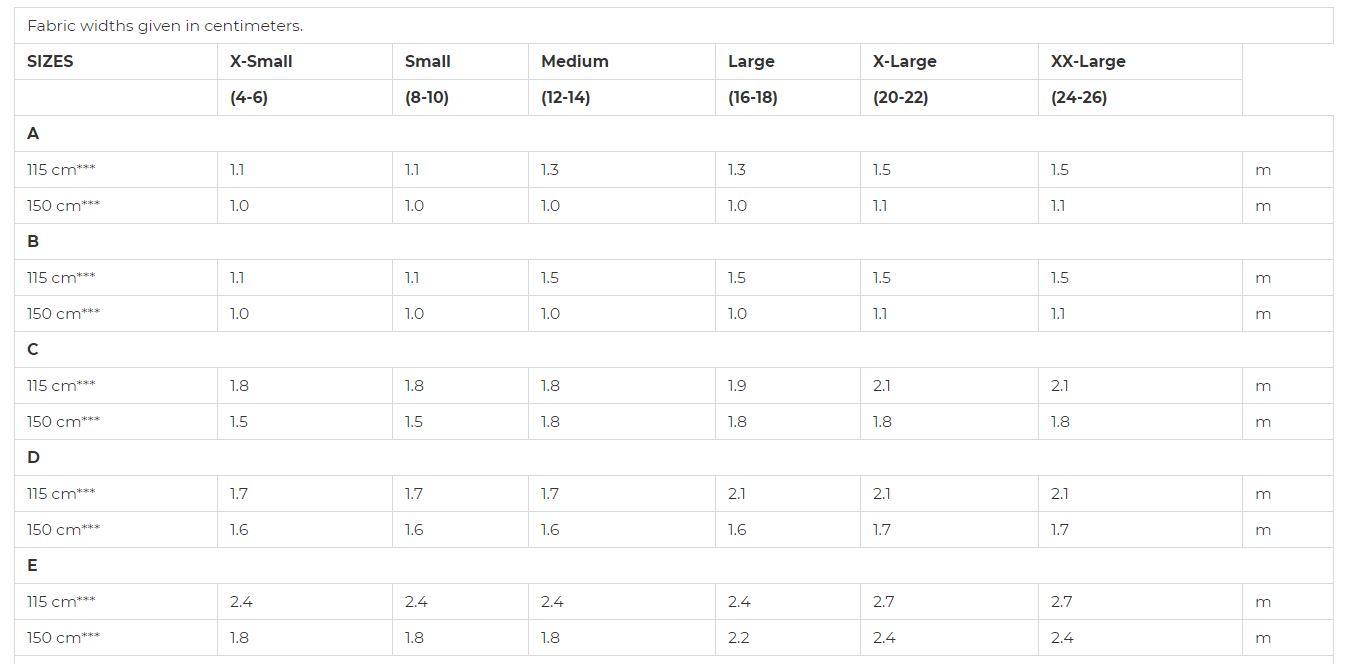Click the 'Fabric widths given in centimeters' note
The height and width of the screenshot is (664, 1361).
tap(165, 26)
